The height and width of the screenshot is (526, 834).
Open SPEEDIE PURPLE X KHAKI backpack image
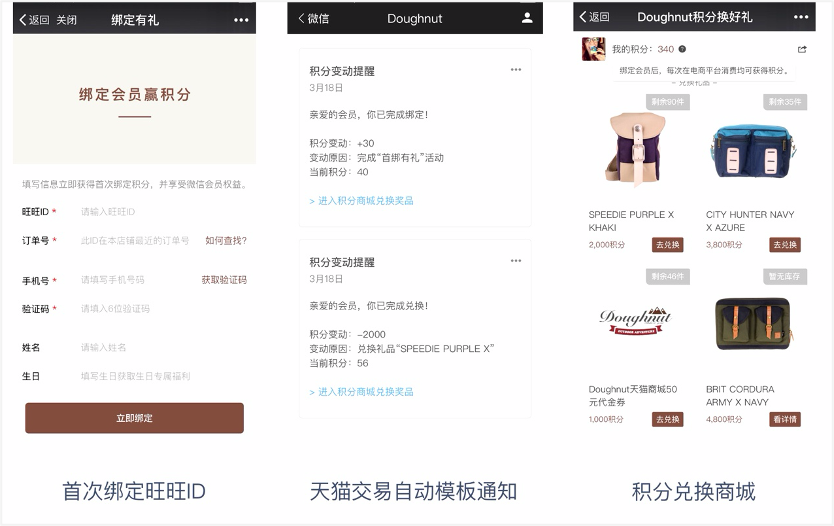[636, 149]
